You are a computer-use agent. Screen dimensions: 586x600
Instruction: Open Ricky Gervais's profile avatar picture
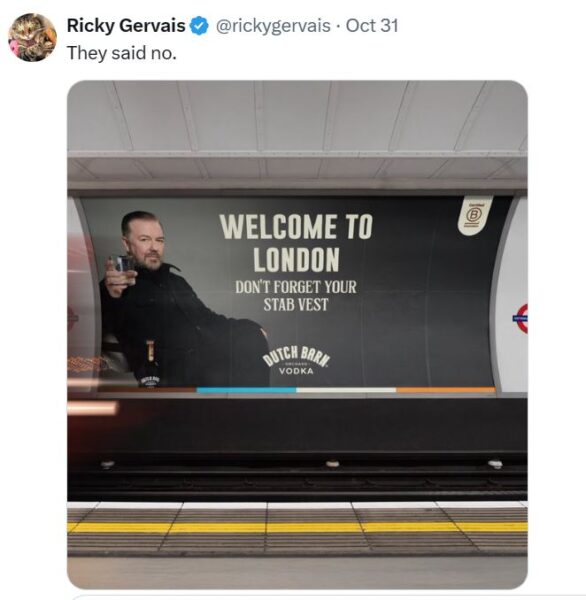(x=32, y=37)
